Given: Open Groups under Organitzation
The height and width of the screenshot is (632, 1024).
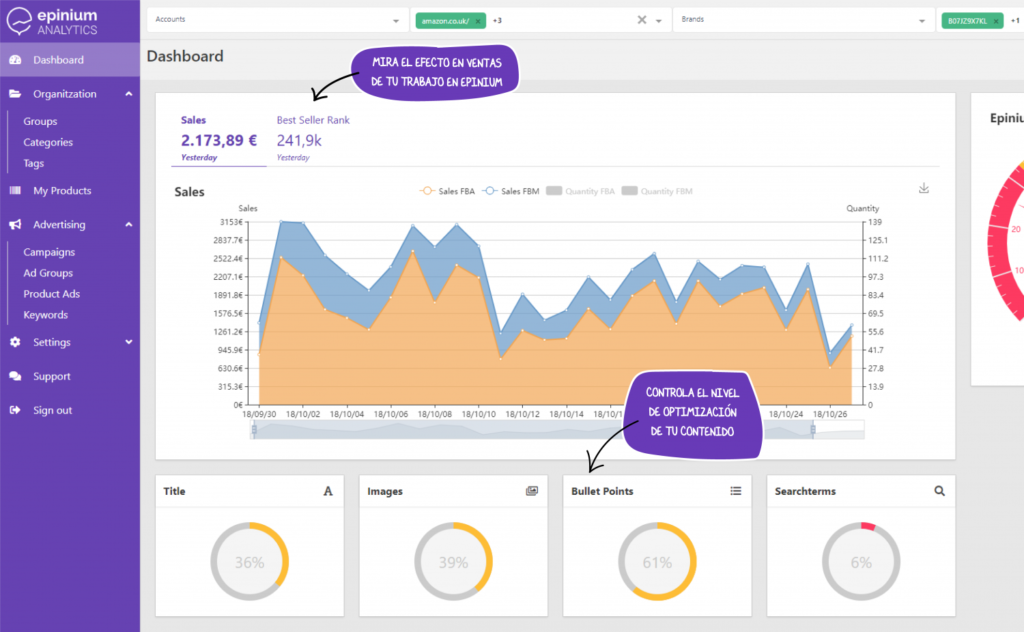Looking at the screenshot, I should pyautogui.click(x=40, y=121).
